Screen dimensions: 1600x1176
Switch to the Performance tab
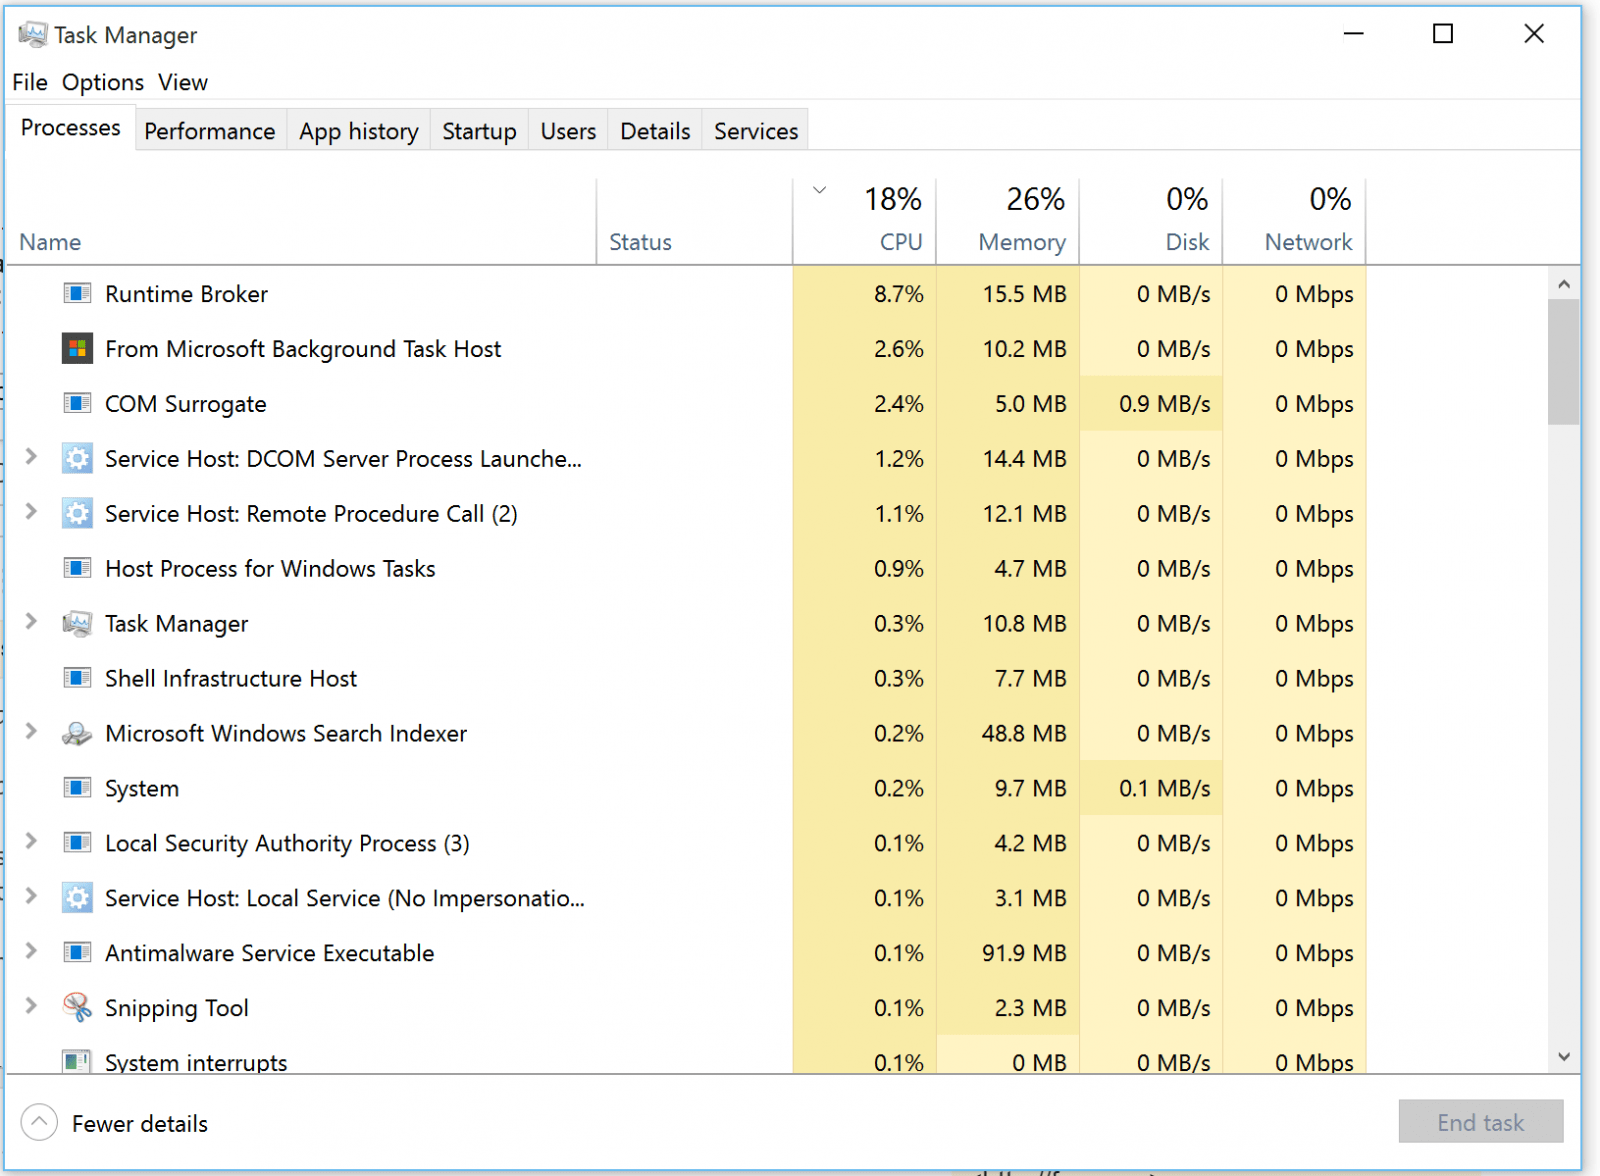click(x=210, y=131)
